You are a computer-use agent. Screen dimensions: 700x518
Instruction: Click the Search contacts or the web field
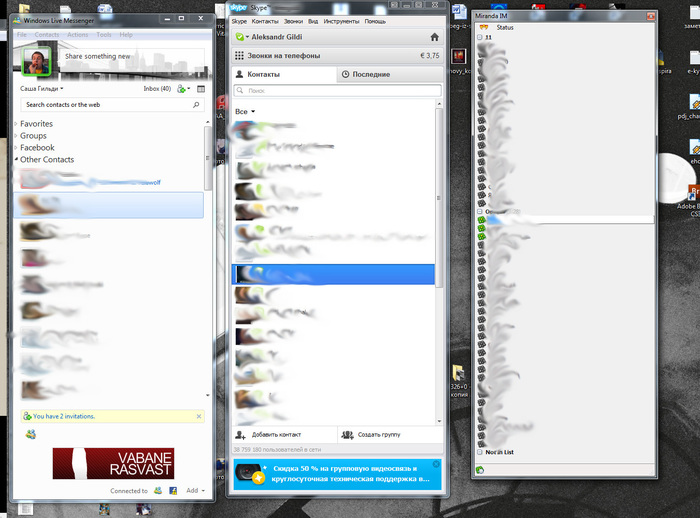tap(112, 104)
